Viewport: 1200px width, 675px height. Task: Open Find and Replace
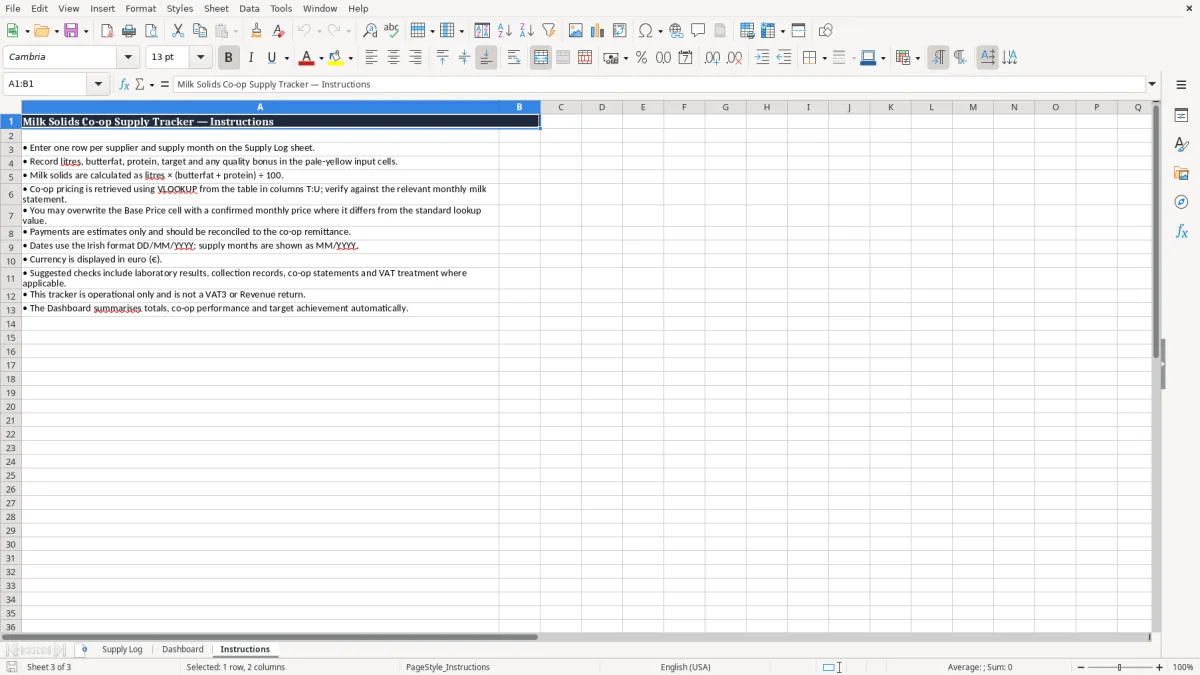(370, 31)
